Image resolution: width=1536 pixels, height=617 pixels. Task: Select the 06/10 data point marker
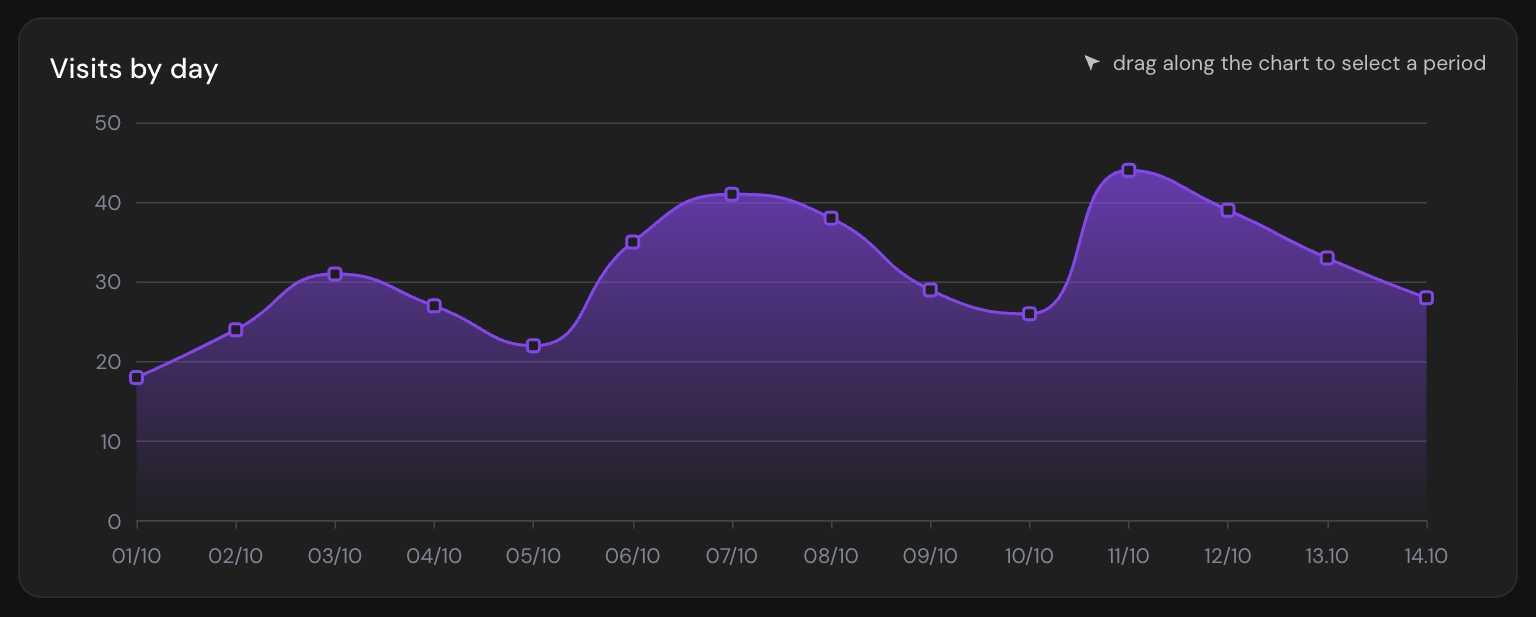tap(633, 242)
